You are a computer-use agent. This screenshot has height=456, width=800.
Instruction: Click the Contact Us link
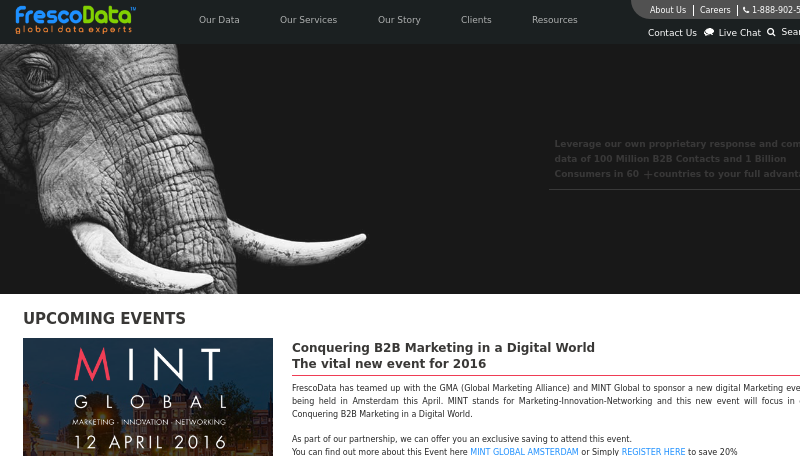[672, 33]
